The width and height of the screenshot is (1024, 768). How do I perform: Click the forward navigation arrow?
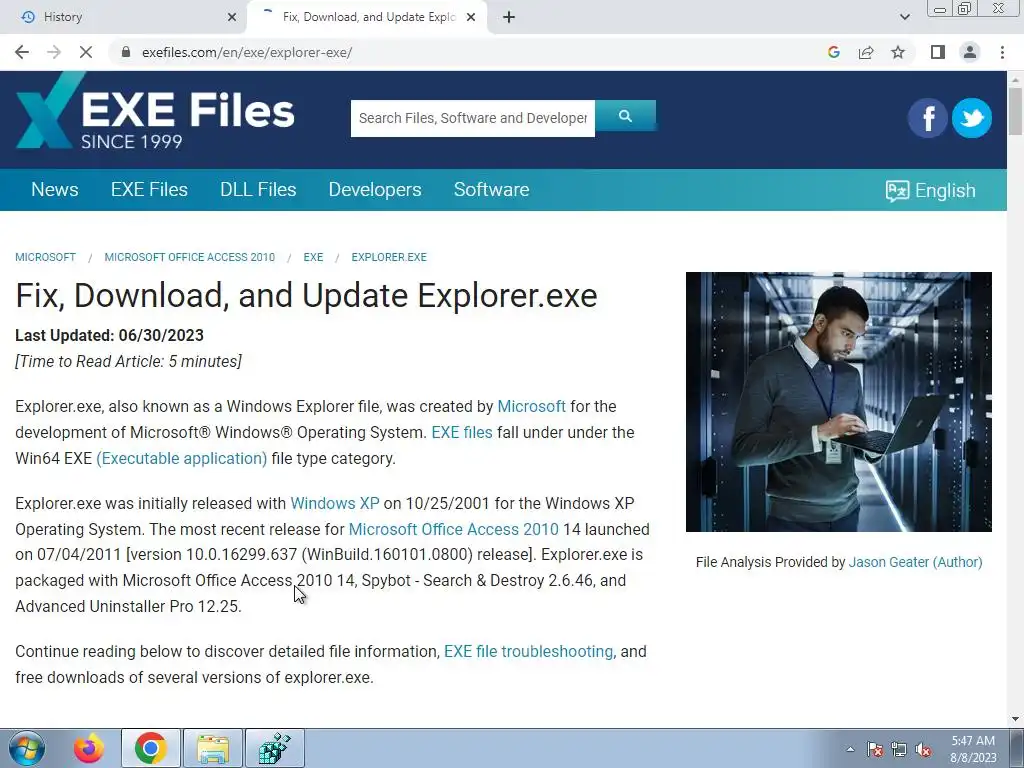54,52
